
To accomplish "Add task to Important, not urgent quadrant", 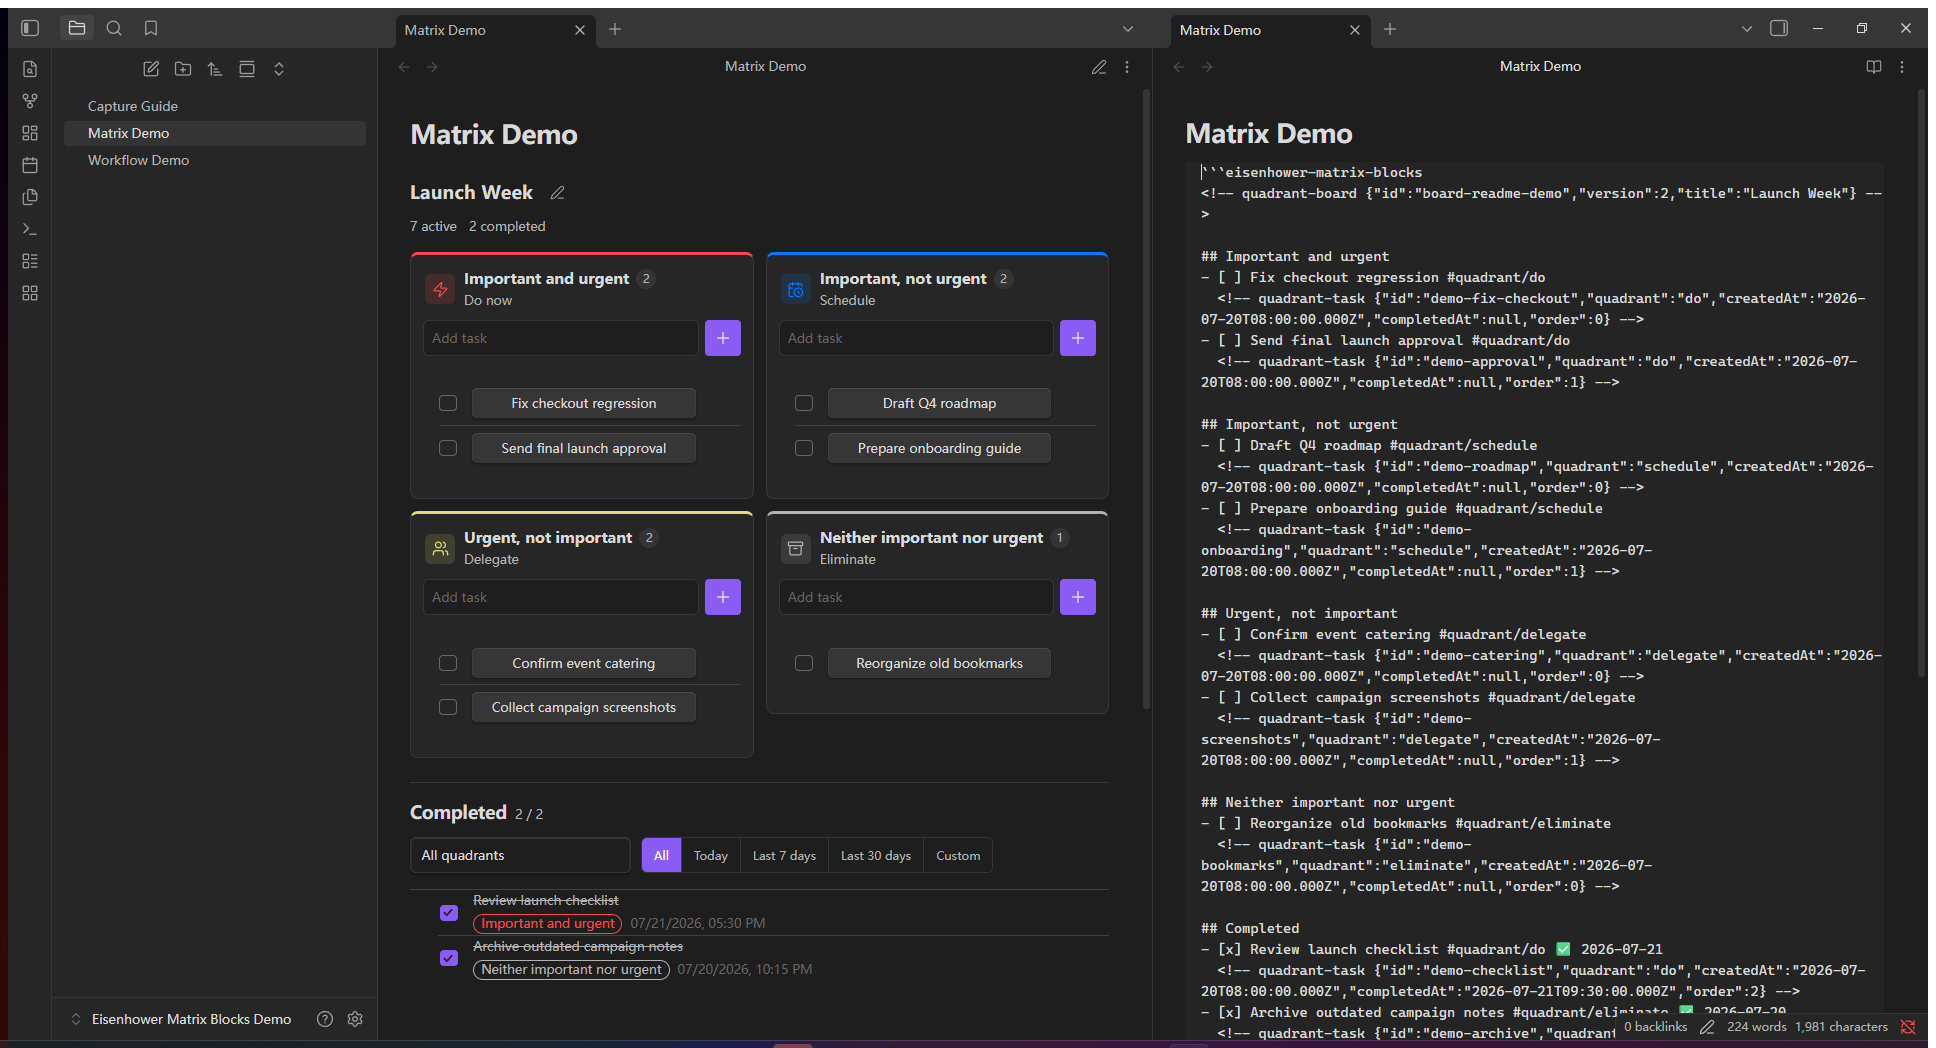I will (x=1078, y=338).
